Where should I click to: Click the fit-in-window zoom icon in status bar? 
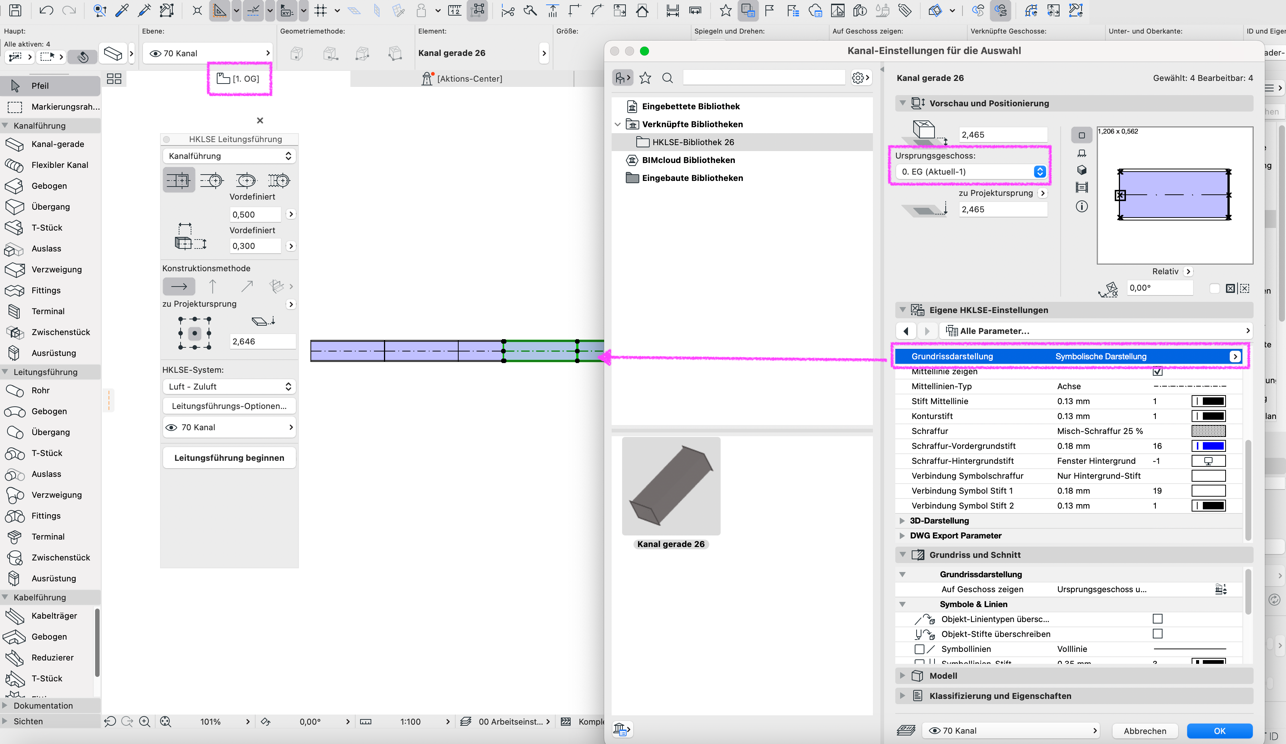point(166,721)
